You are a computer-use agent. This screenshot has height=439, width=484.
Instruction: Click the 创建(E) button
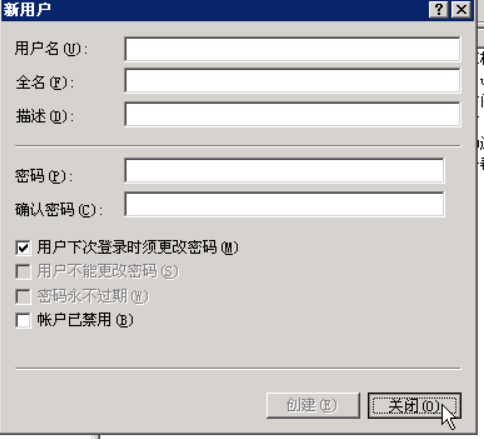[313, 405]
